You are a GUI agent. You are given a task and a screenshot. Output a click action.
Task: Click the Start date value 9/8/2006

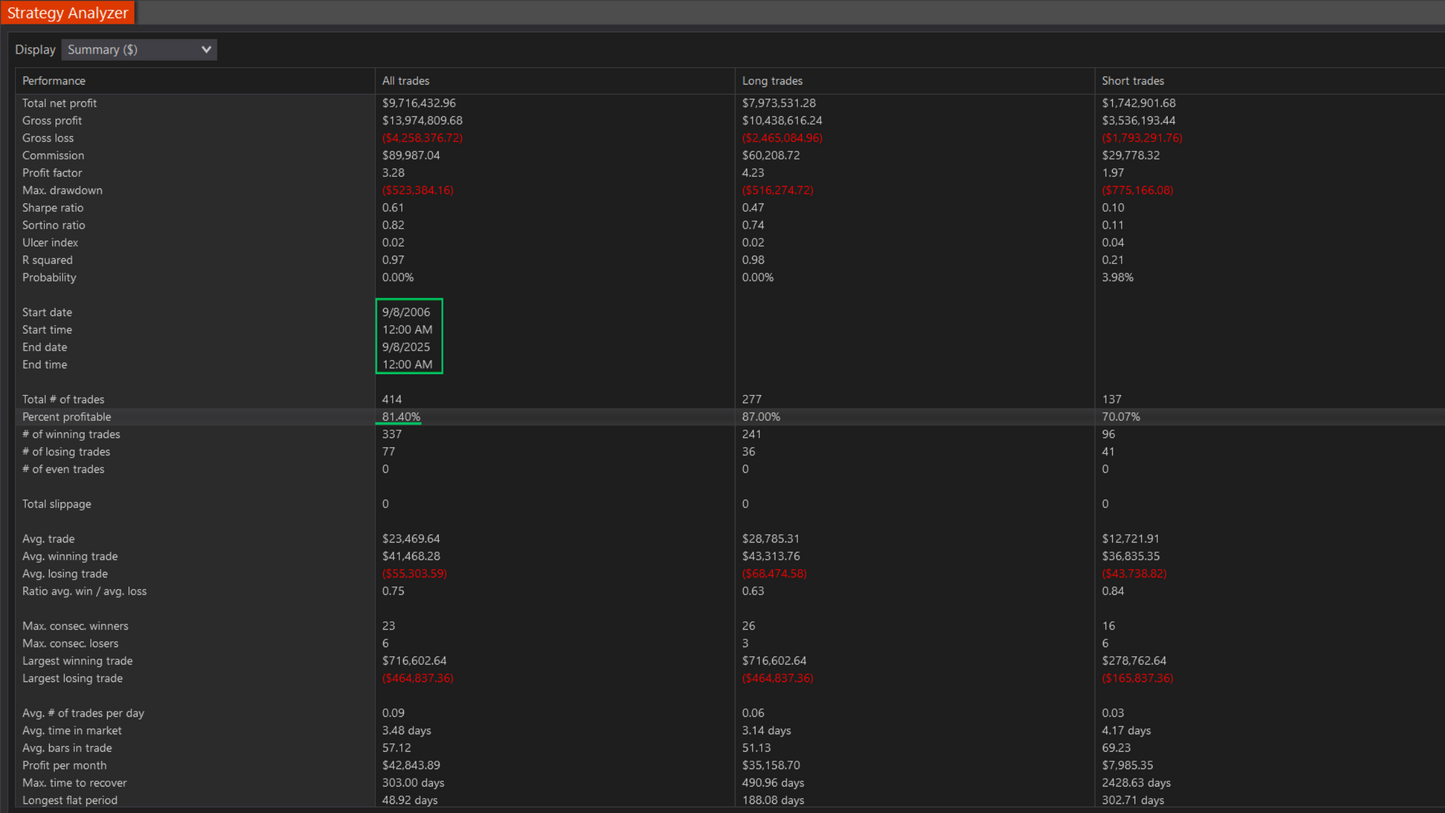(x=406, y=312)
